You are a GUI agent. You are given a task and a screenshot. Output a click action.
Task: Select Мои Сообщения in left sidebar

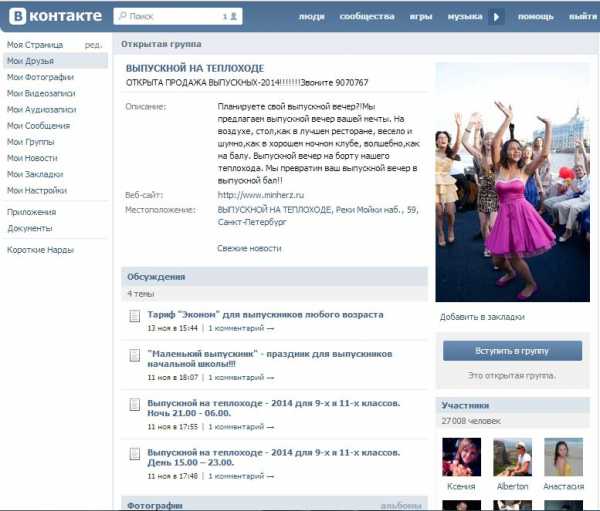(38, 126)
